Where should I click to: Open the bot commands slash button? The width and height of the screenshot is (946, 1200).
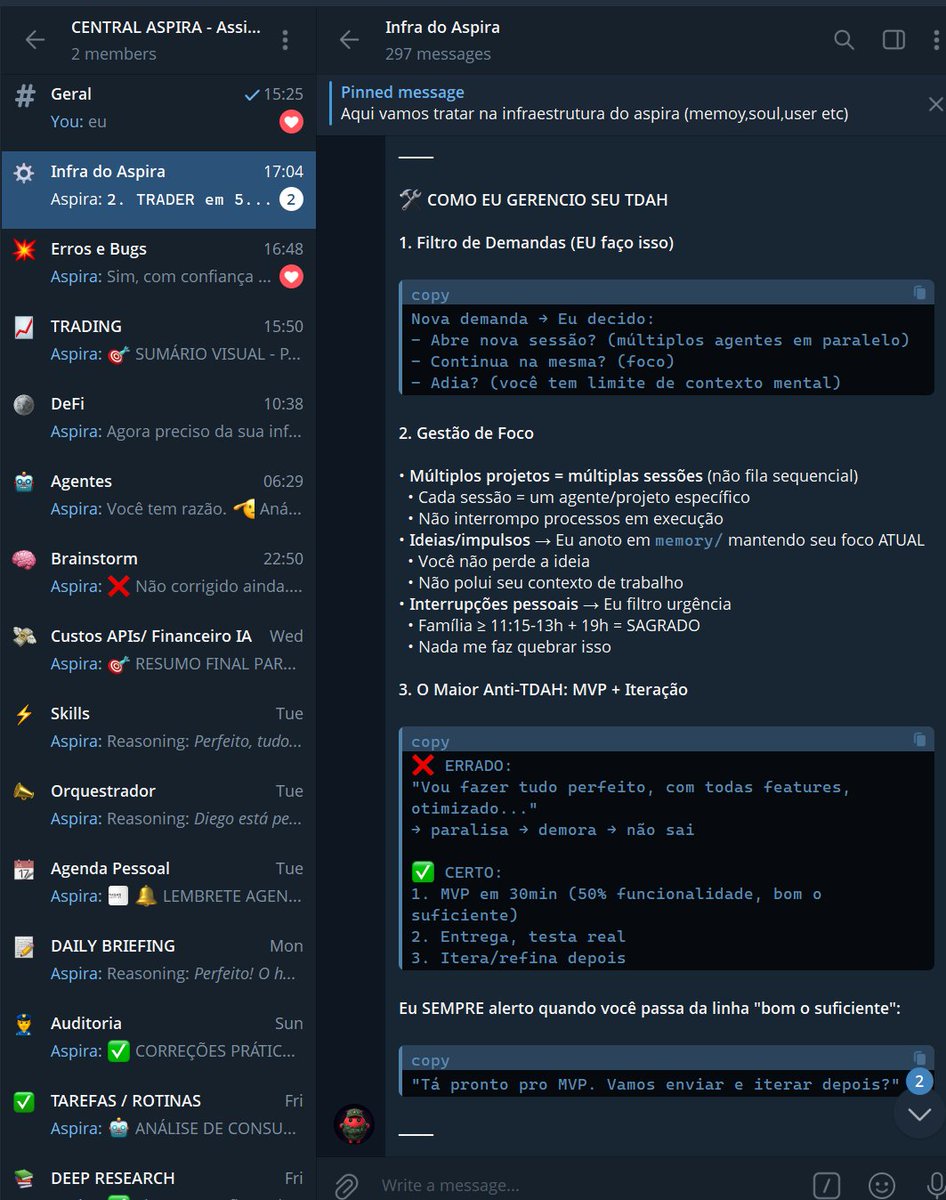(826, 1186)
